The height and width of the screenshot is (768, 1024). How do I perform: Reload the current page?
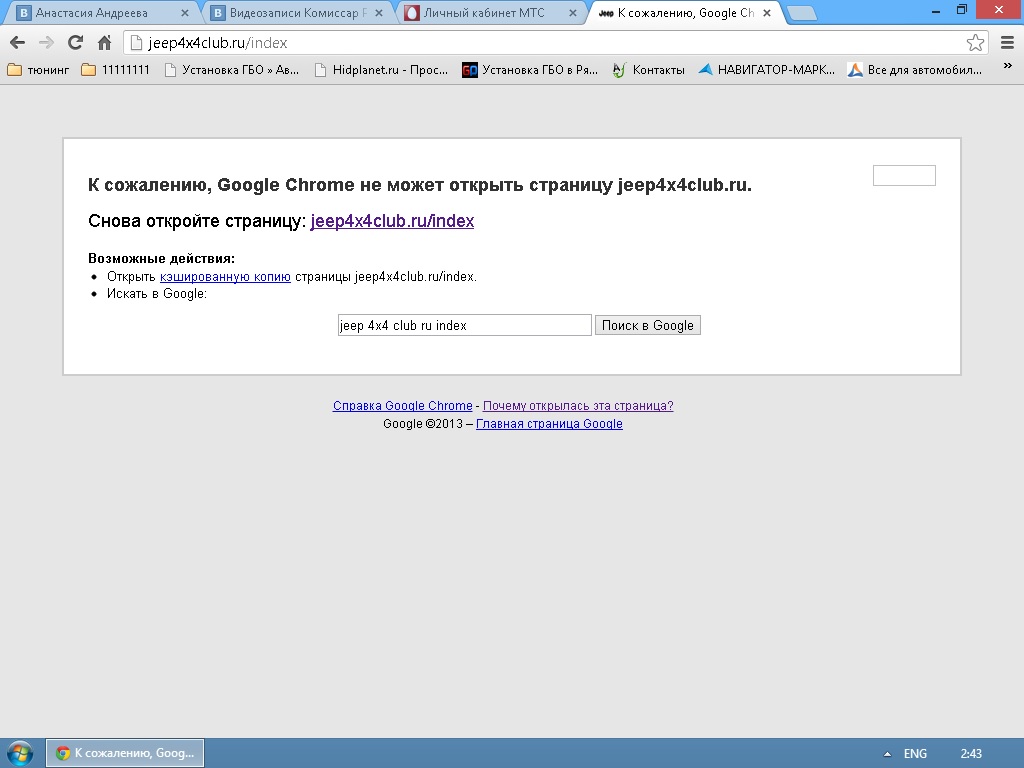[75, 43]
